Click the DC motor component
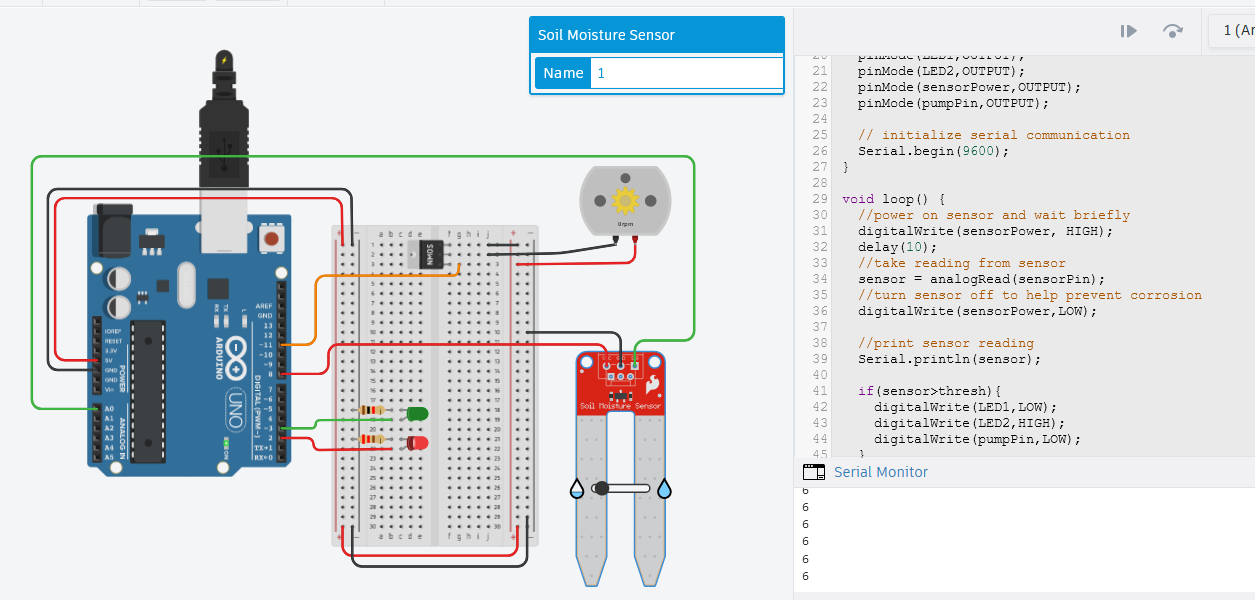 coord(626,202)
